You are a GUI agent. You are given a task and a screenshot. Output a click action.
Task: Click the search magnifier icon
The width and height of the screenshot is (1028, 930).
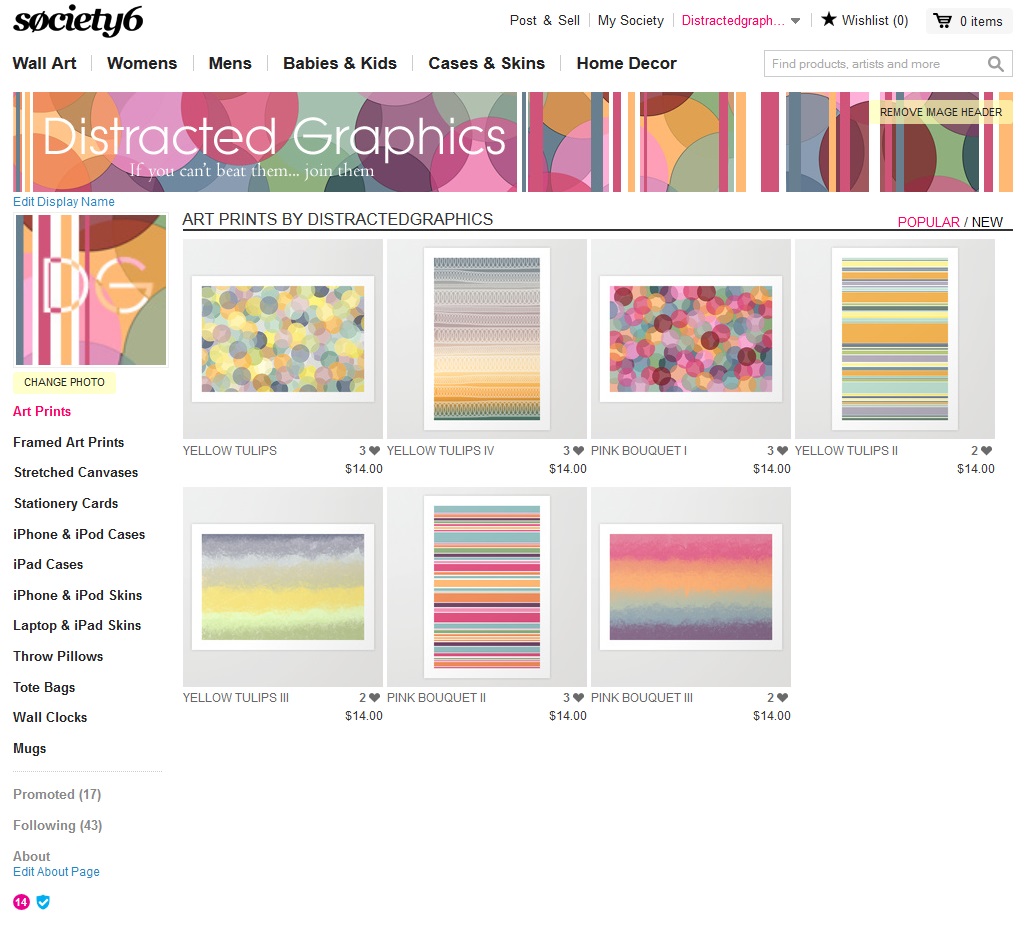995,64
